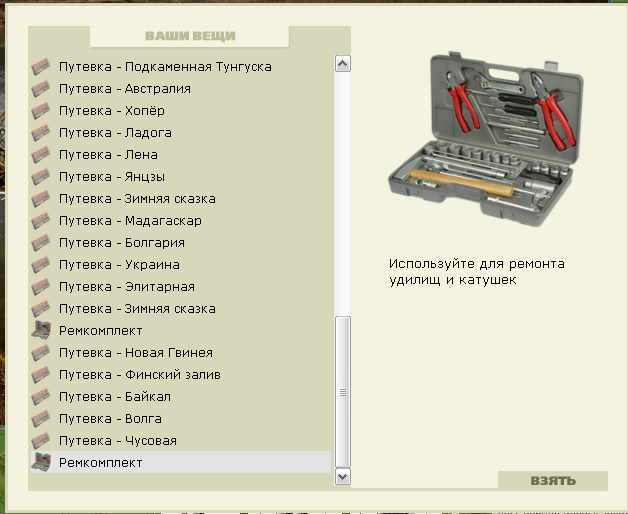Click the voucher icon next to Финский залив
This screenshot has height=514, width=628.
click(x=41, y=375)
